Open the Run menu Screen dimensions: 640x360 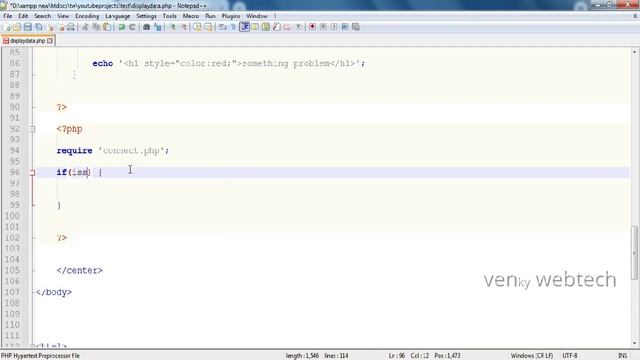click(x=210, y=16)
